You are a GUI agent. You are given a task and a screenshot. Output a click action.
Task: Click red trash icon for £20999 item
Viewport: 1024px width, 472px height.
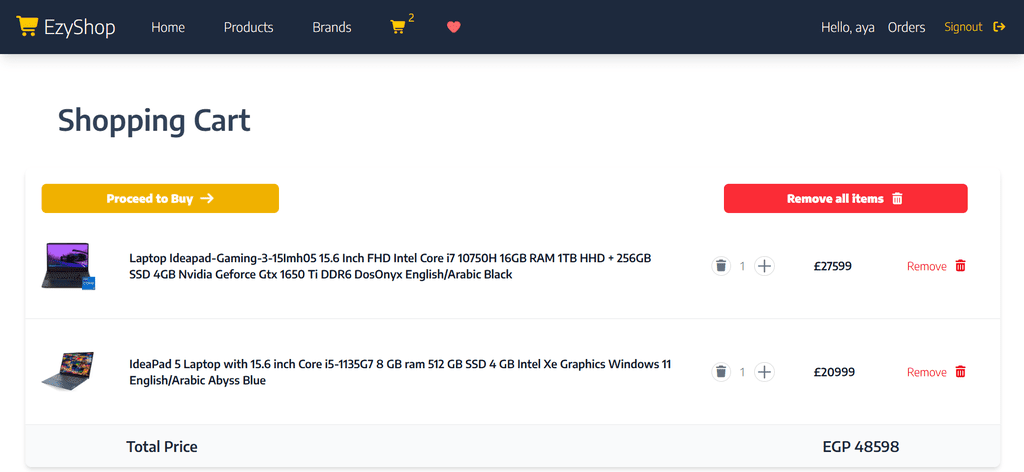tap(960, 371)
